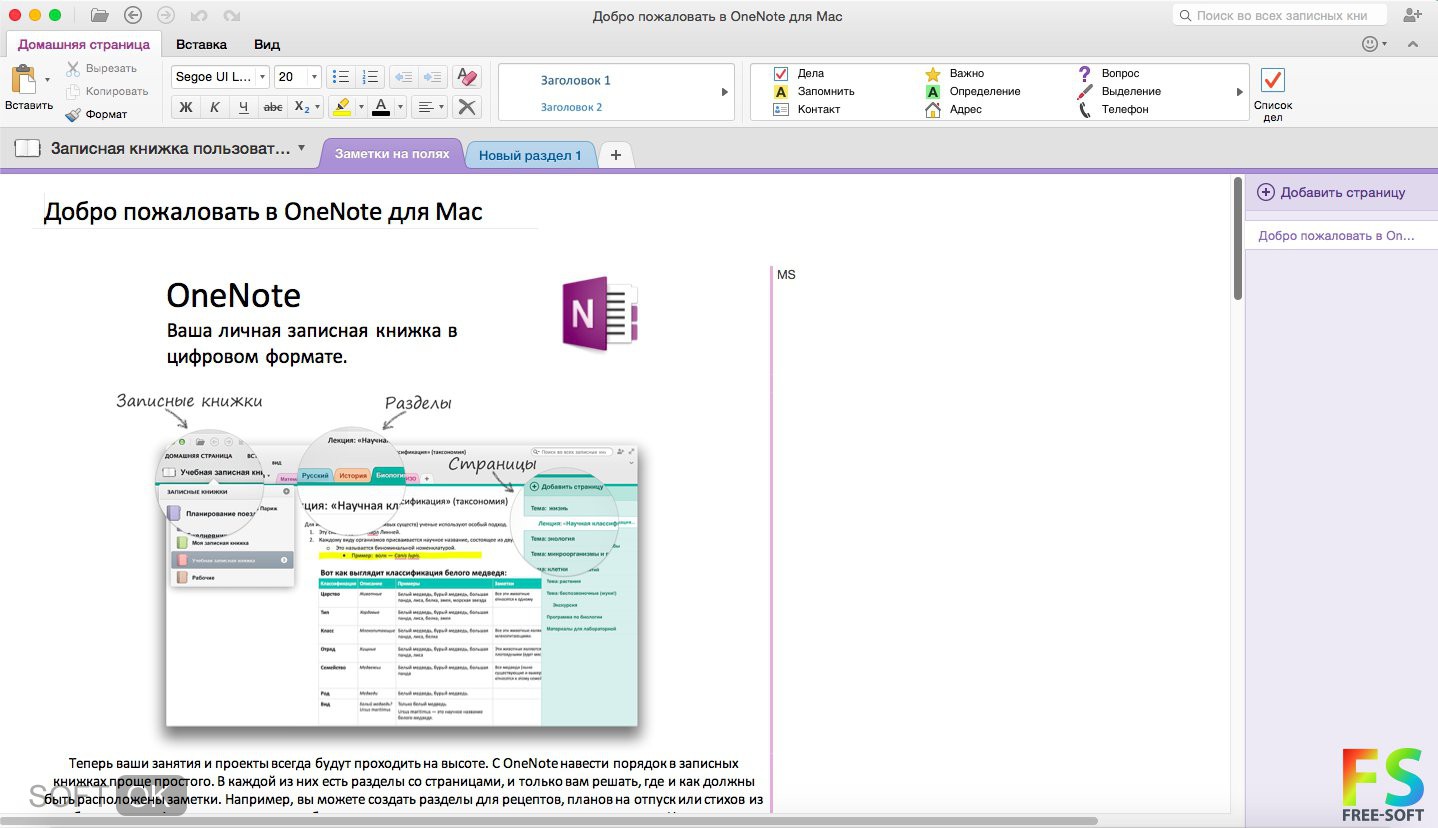Share notebook via add-person icon
Image resolution: width=1438 pixels, height=828 pixels.
(1412, 15)
